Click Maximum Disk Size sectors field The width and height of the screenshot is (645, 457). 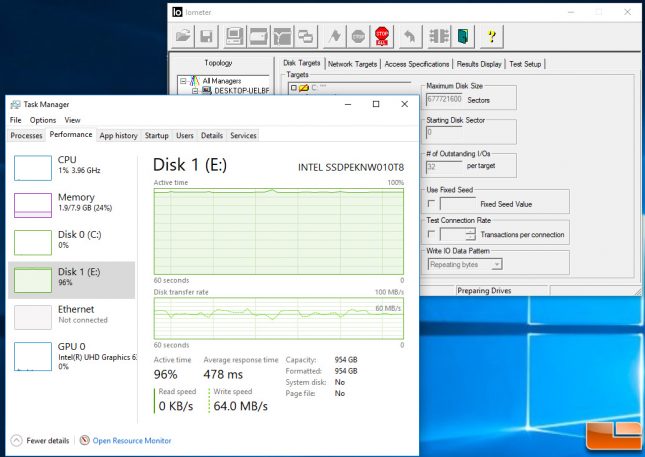click(444, 100)
